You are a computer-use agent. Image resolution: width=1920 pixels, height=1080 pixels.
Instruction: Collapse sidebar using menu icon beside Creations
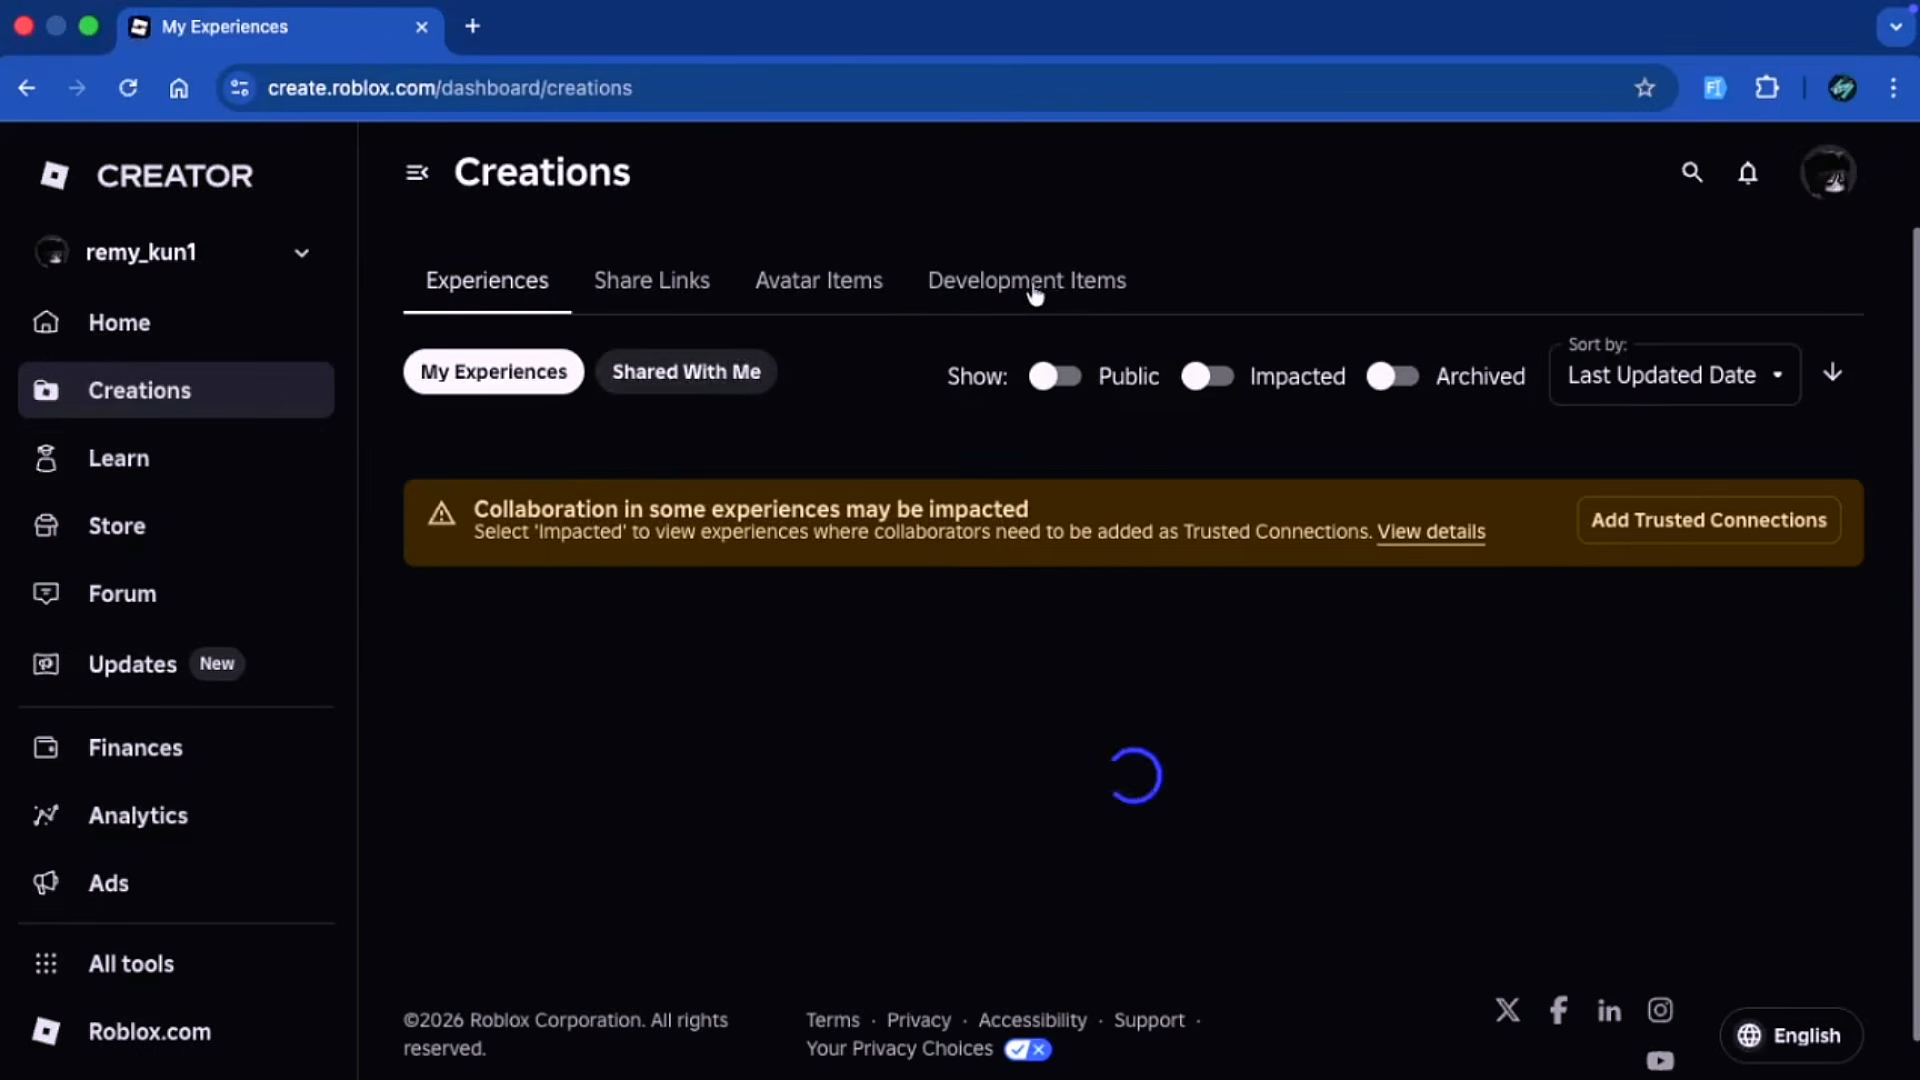pos(417,173)
